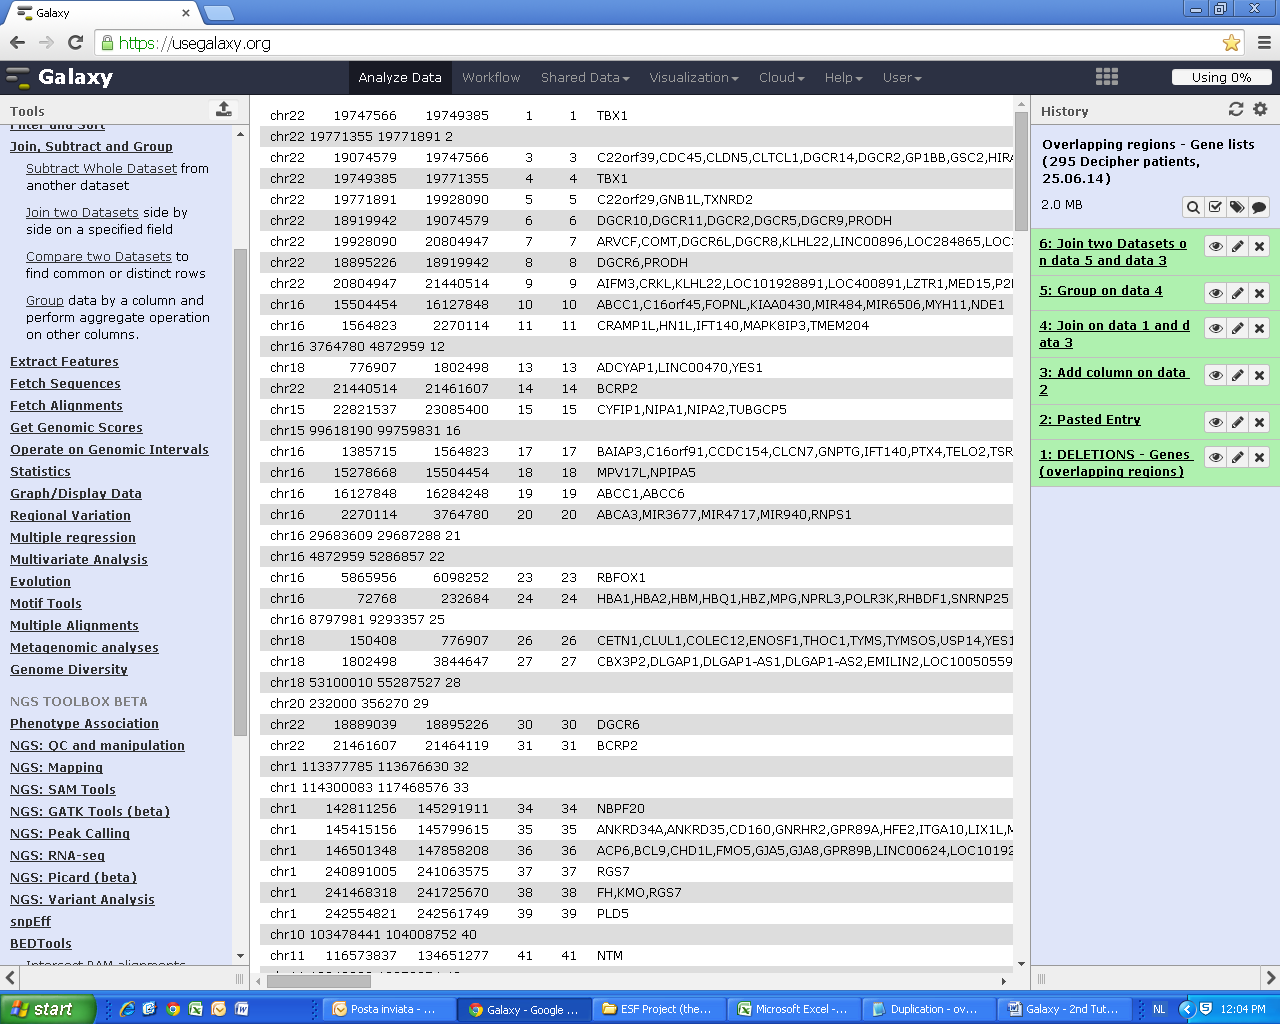Select the Analyze Data tab

[400, 77]
